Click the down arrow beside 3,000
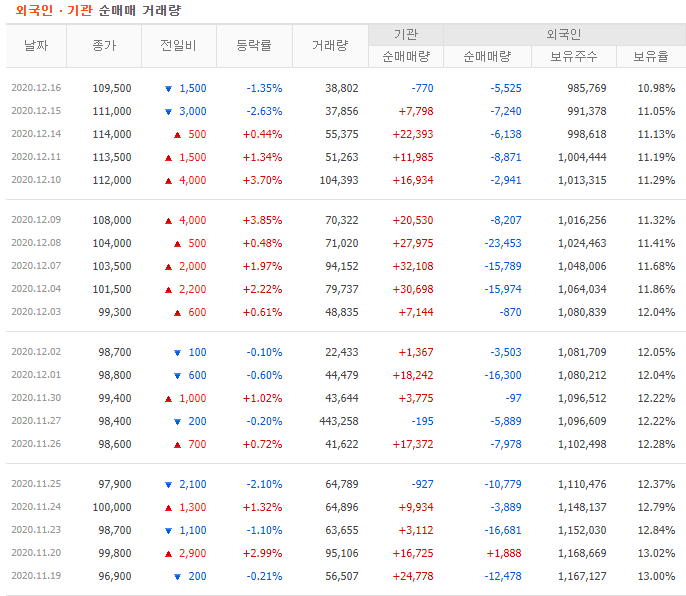 tap(168, 112)
